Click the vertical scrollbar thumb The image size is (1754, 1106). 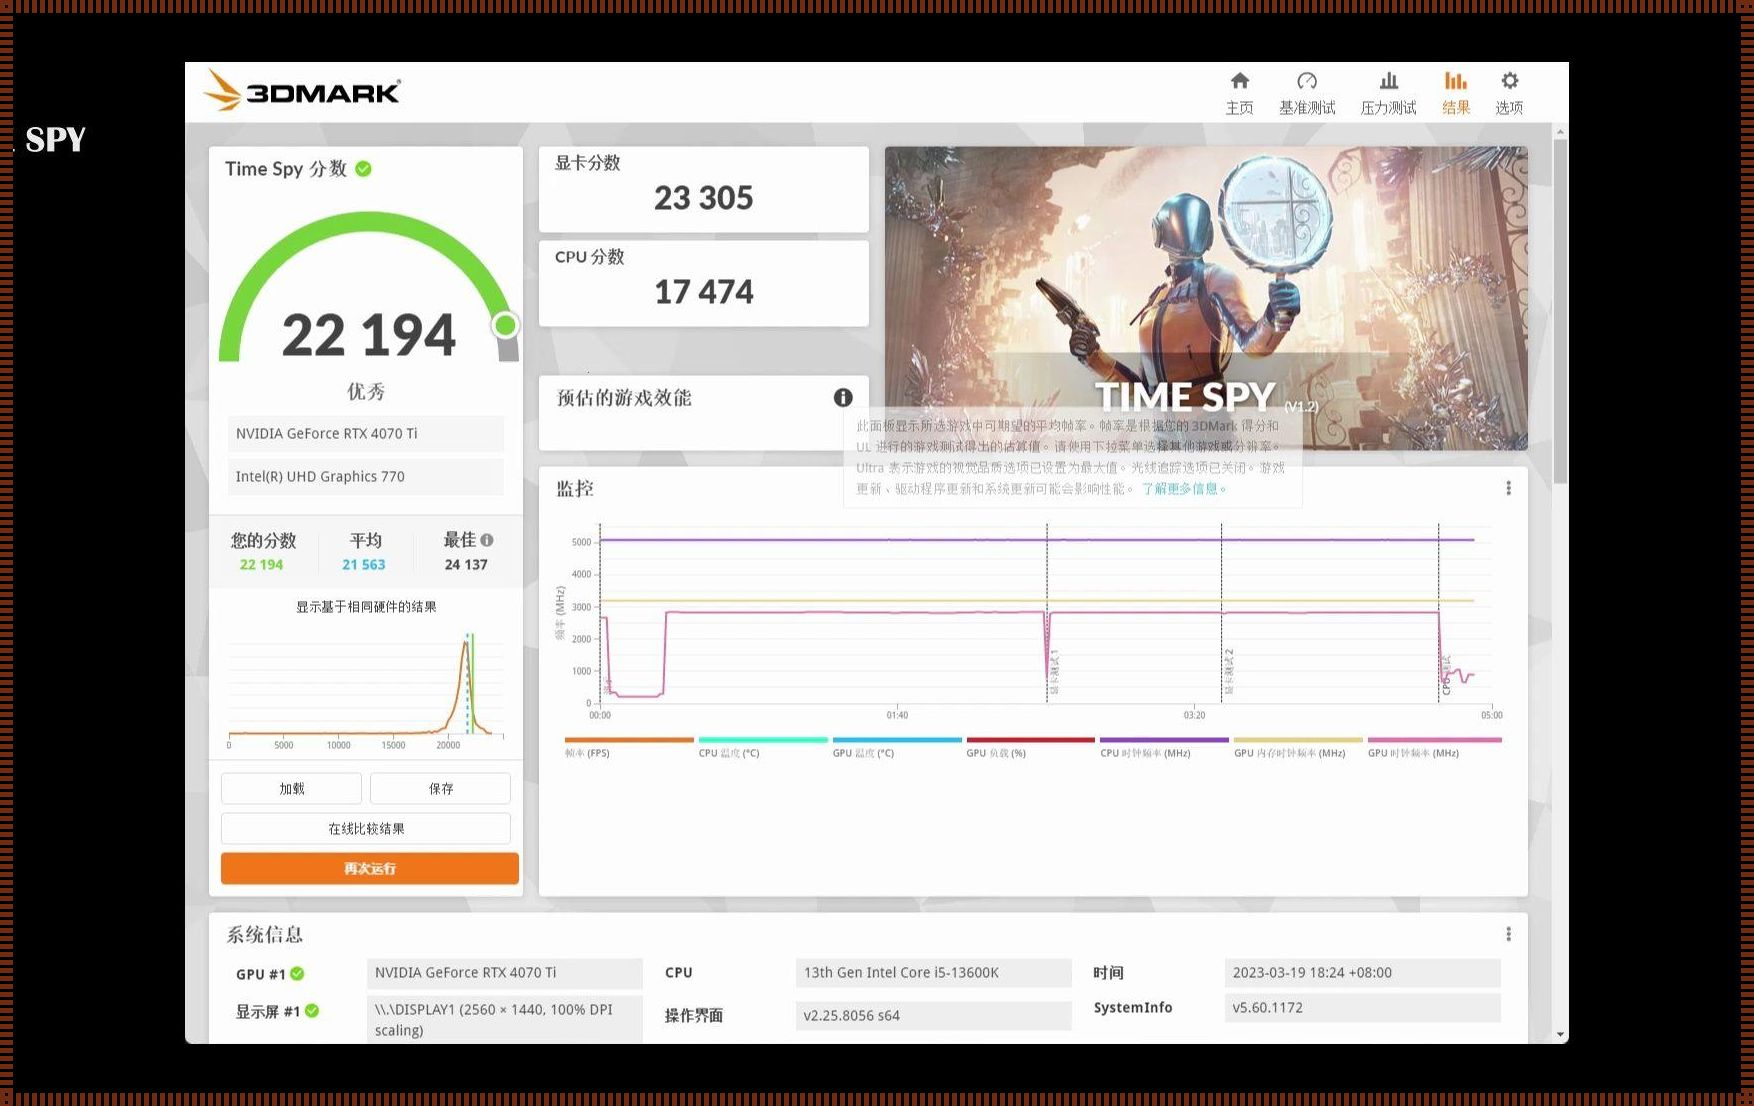coord(1560,312)
